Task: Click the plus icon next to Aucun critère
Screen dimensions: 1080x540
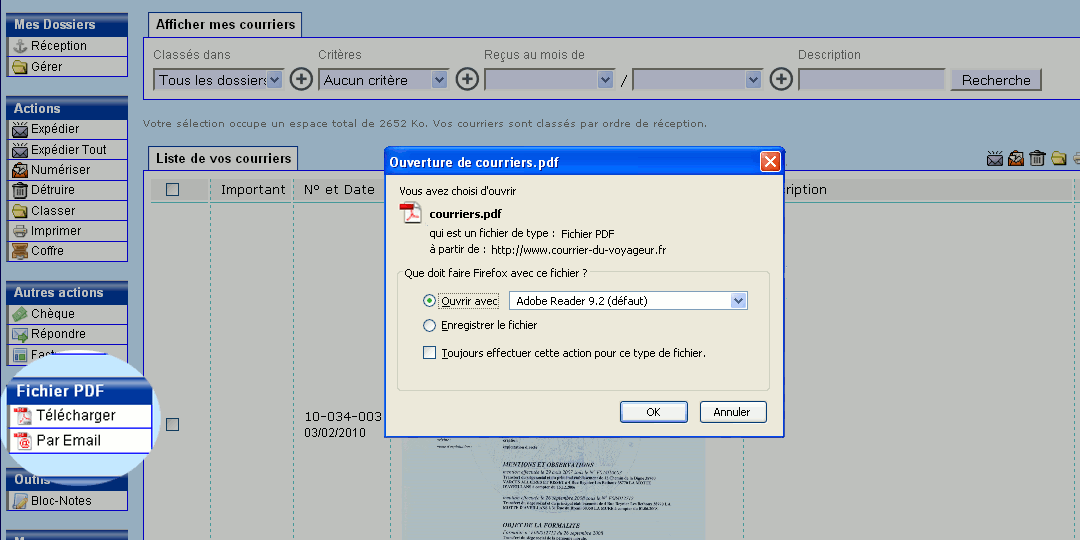Action: click(x=467, y=80)
